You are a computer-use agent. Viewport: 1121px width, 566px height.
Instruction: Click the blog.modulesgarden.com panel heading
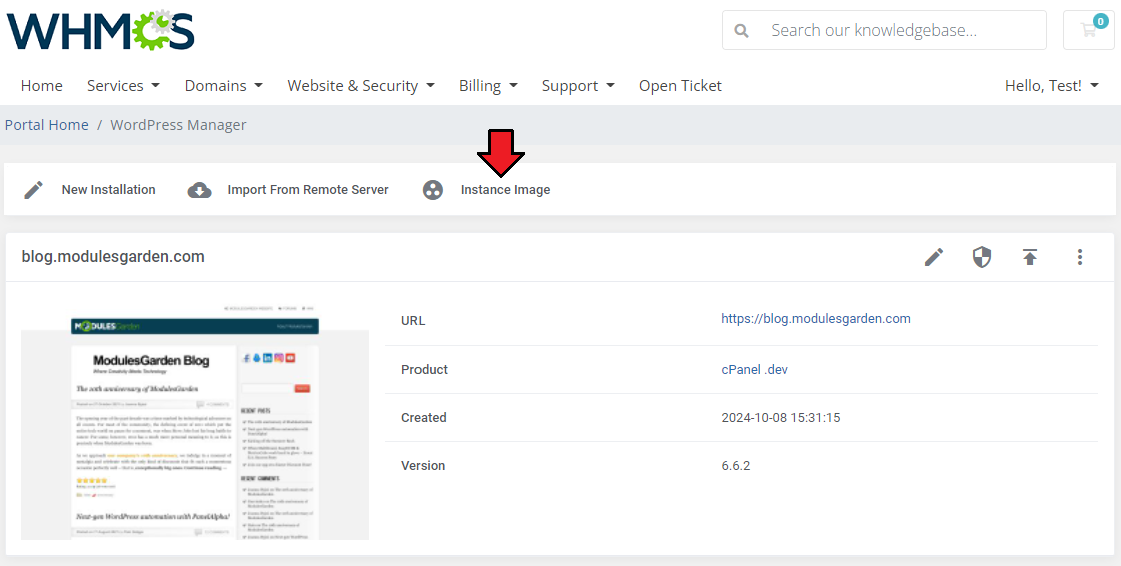click(x=113, y=257)
